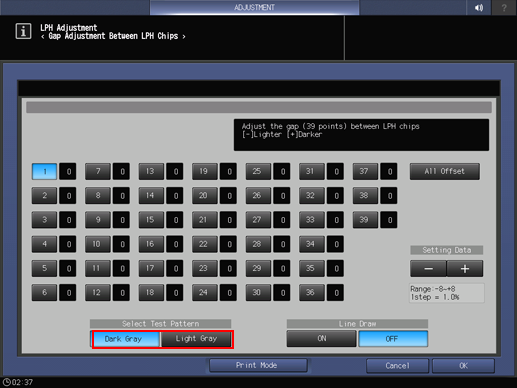Viewport: 517px width, 388px height.
Task: Click the All Offset button
Action: click(445, 171)
